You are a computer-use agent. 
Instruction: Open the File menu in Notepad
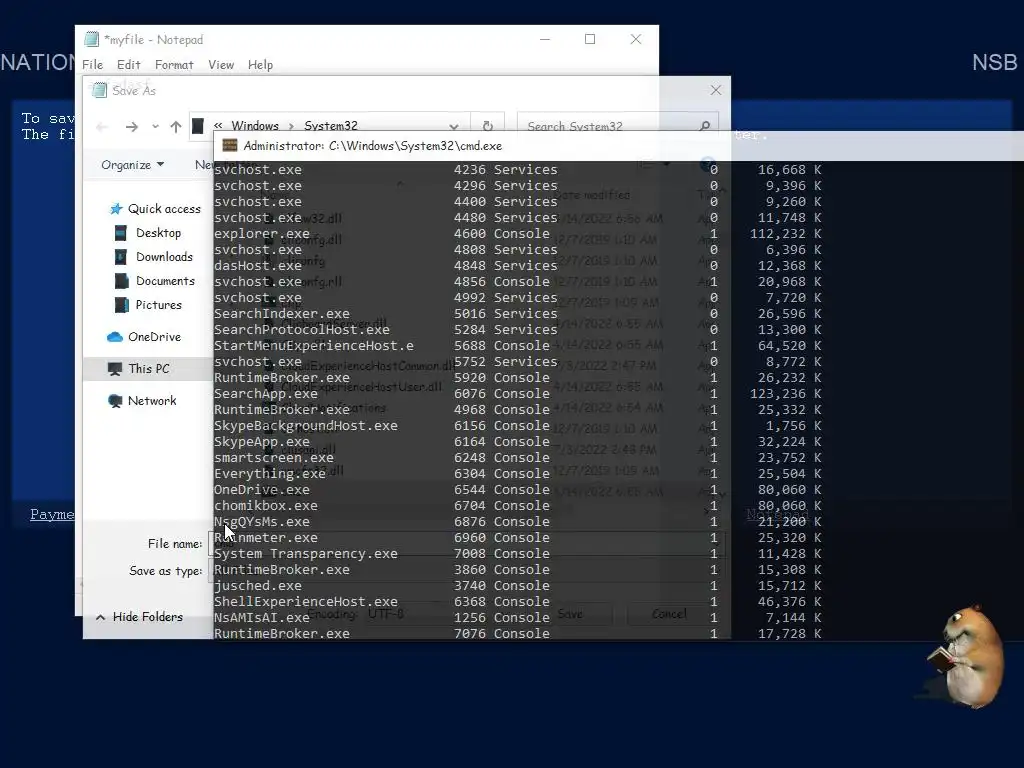pyautogui.click(x=92, y=65)
